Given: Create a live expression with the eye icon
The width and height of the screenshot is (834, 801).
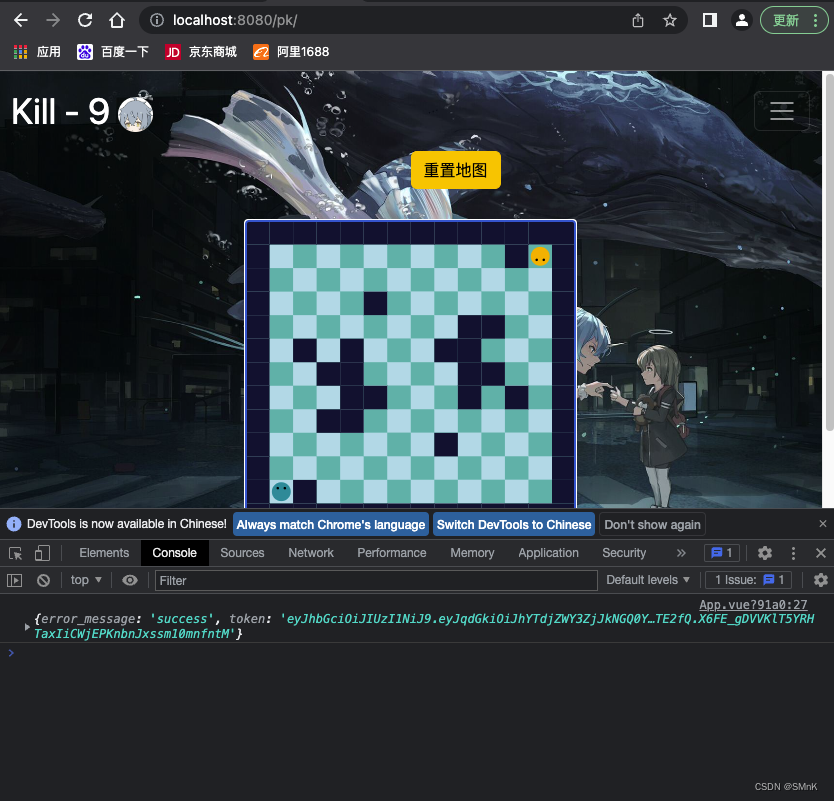Looking at the screenshot, I should pos(130,580).
